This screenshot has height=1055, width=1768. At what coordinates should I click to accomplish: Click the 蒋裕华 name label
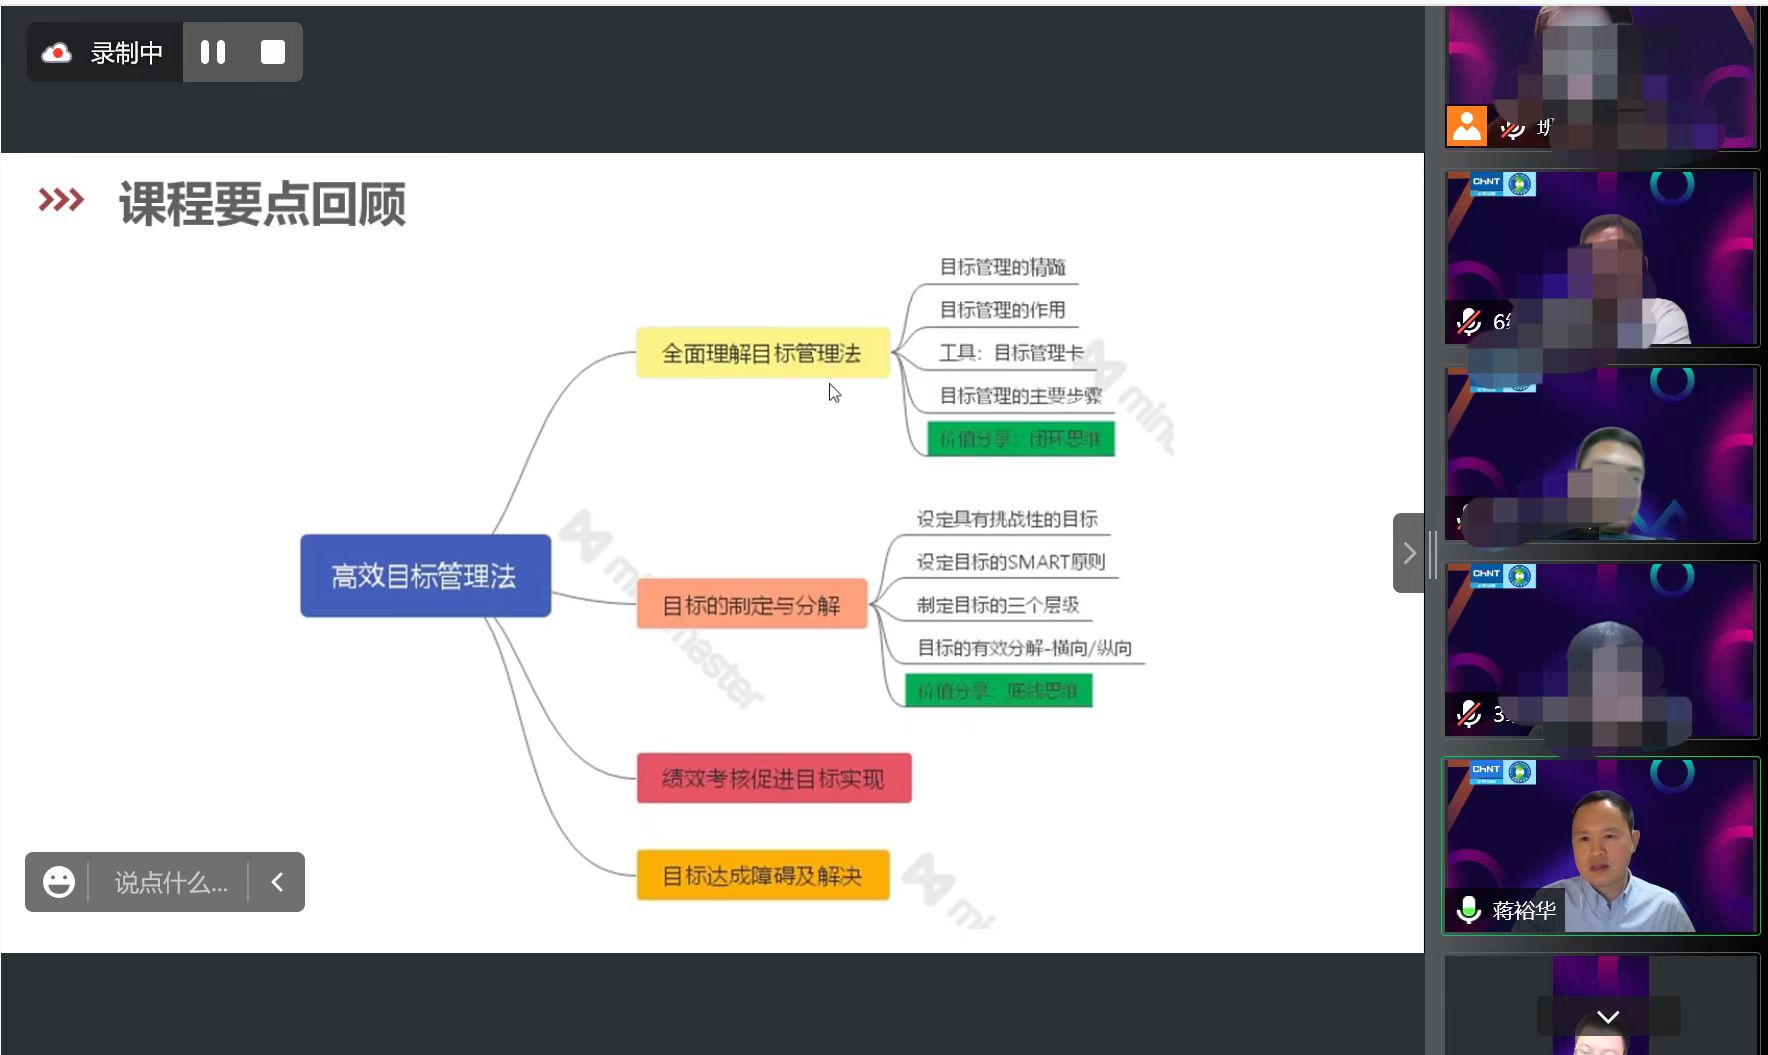(x=1524, y=911)
